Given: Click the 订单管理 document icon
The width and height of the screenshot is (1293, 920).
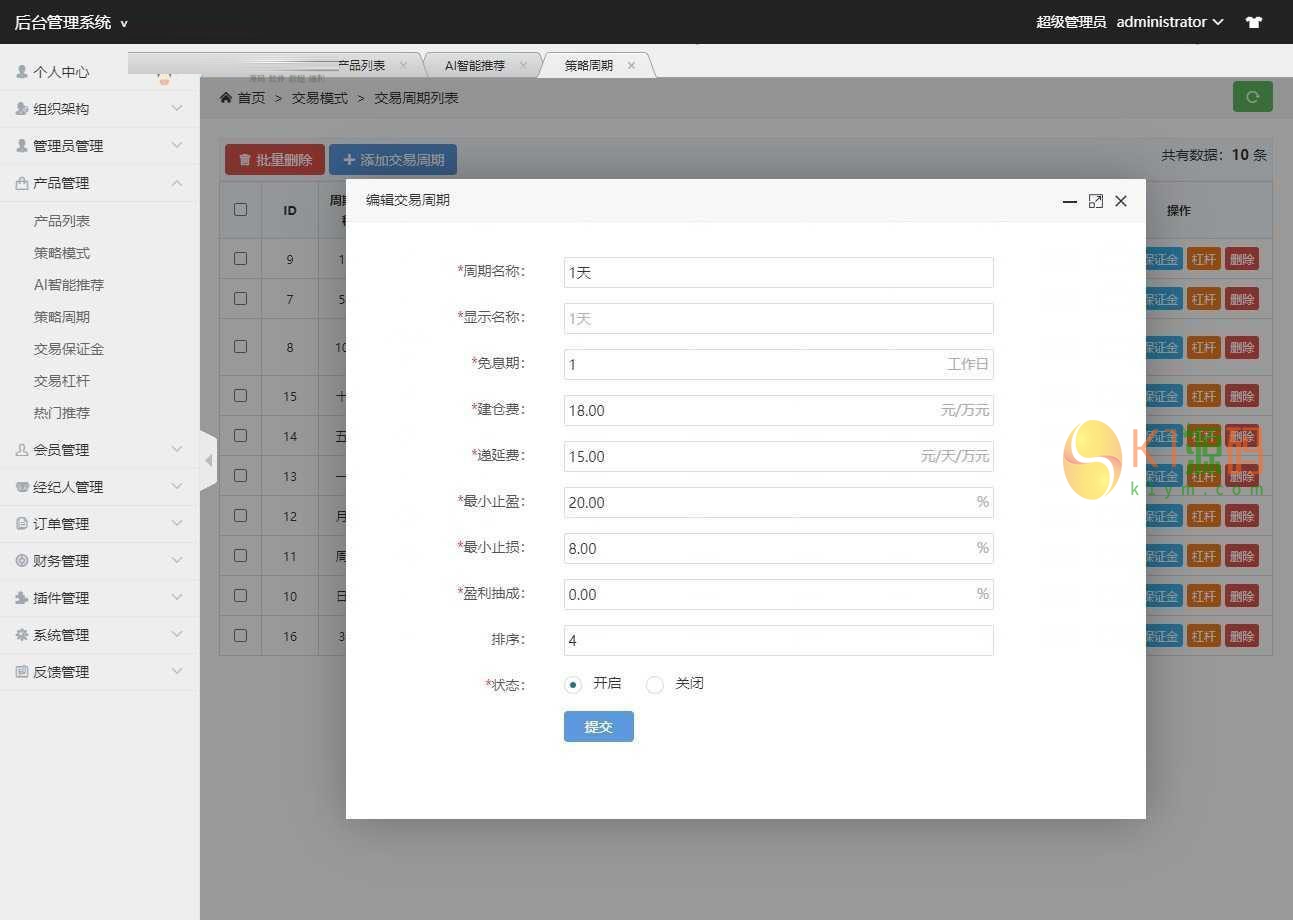Looking at the screenshot, I should point(22,523).
